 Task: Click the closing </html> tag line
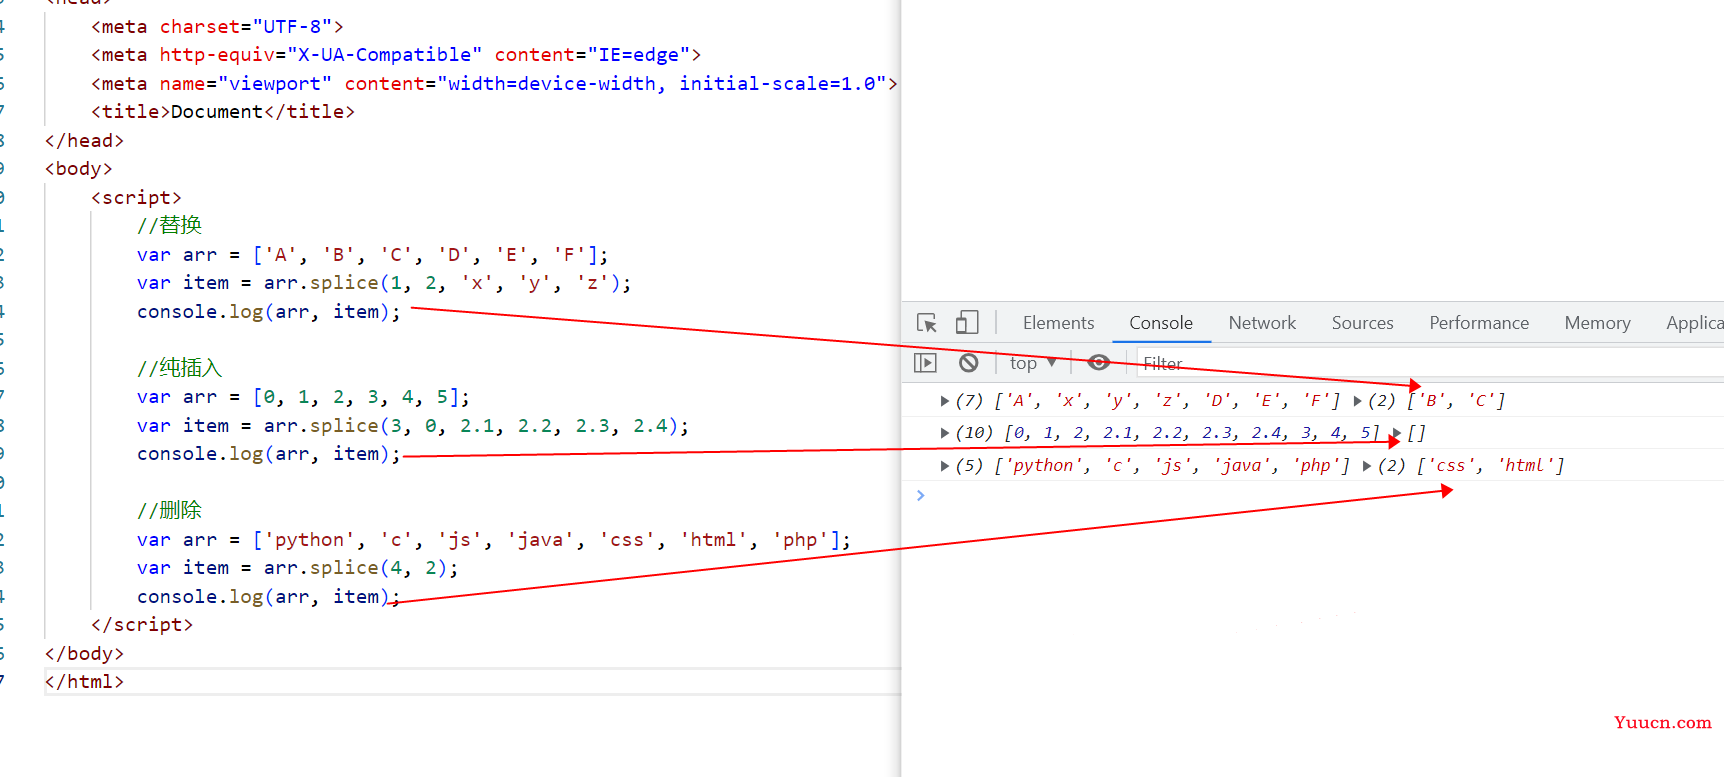coord(84,682)
